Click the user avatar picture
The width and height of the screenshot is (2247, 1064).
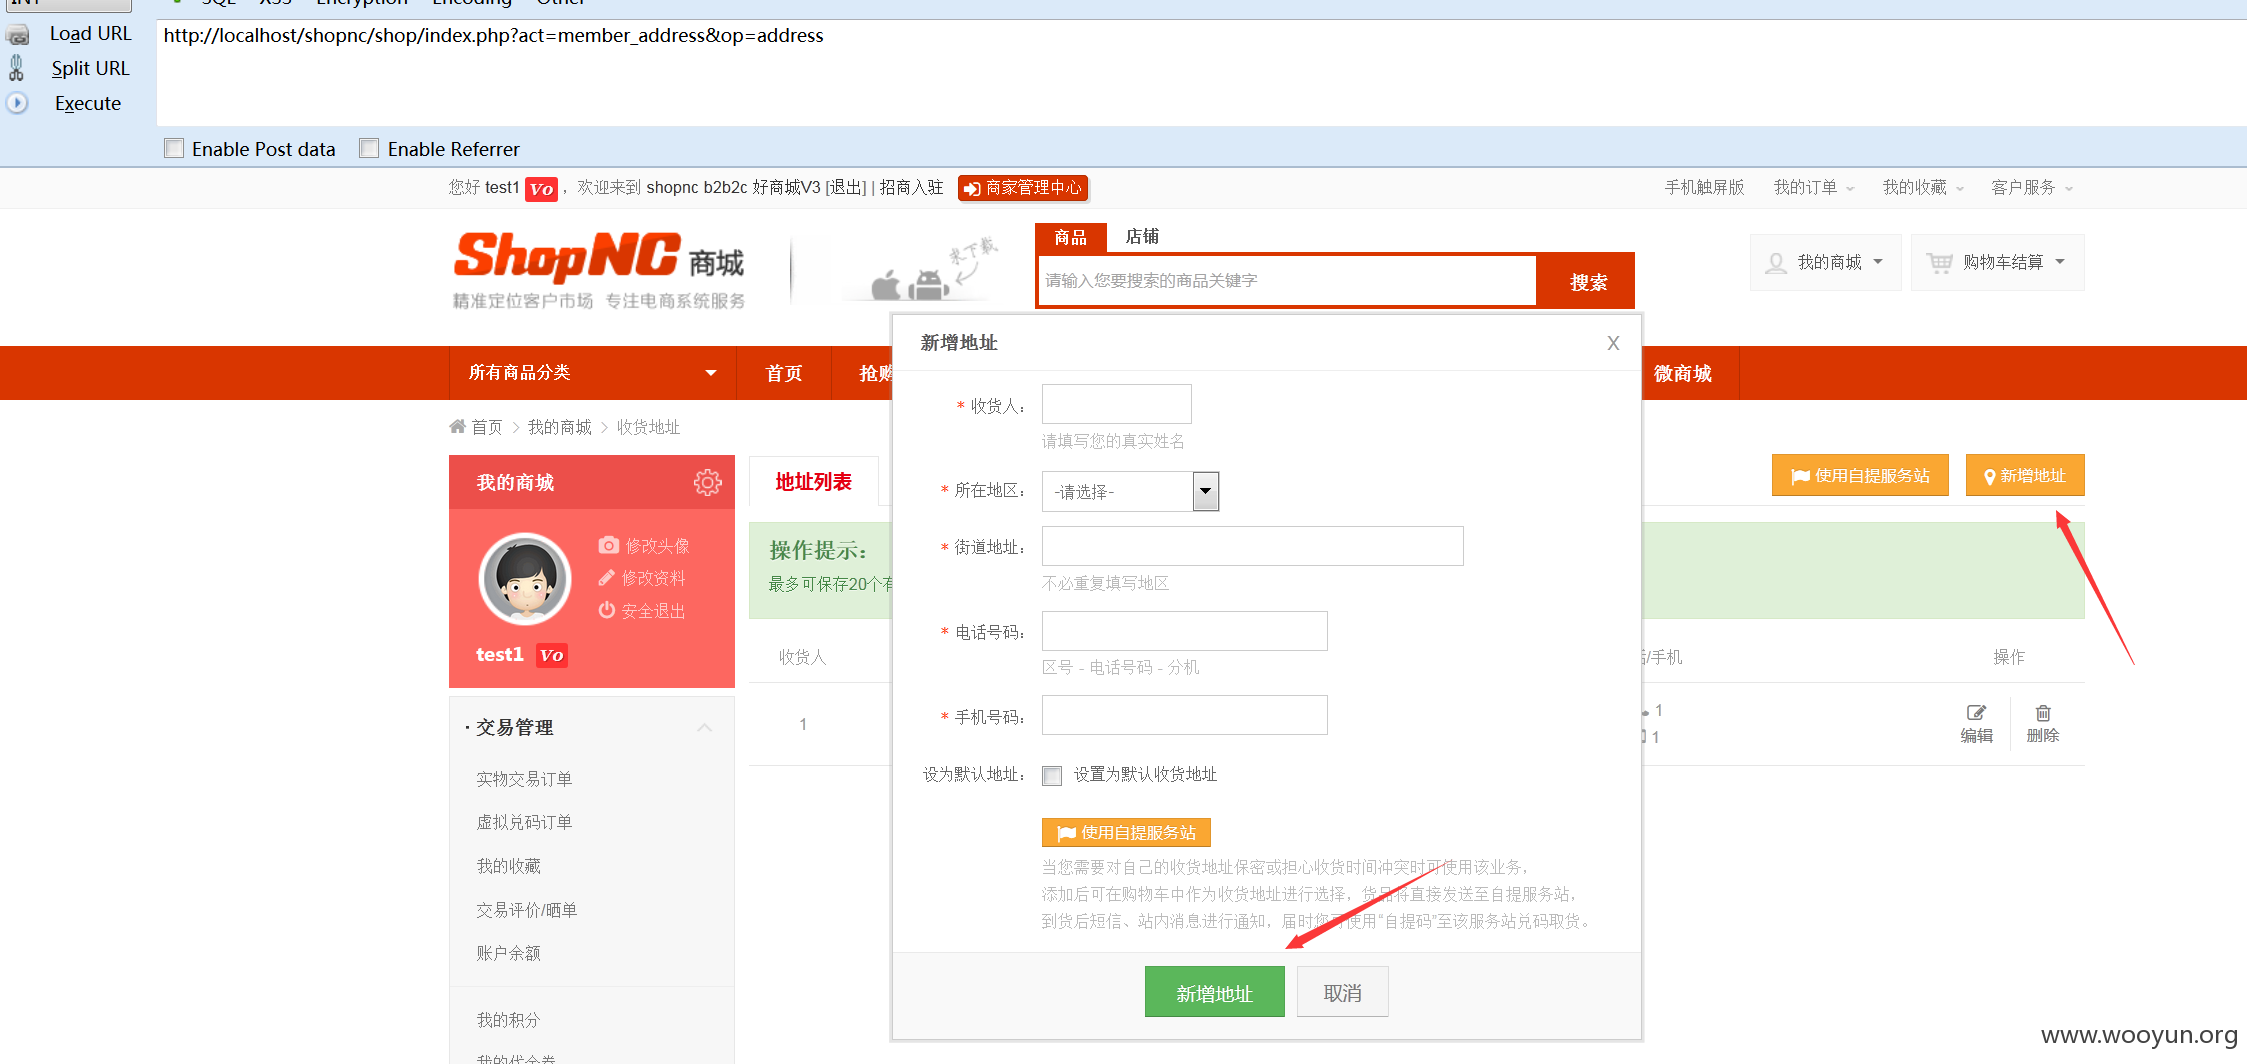pos(525,580)
